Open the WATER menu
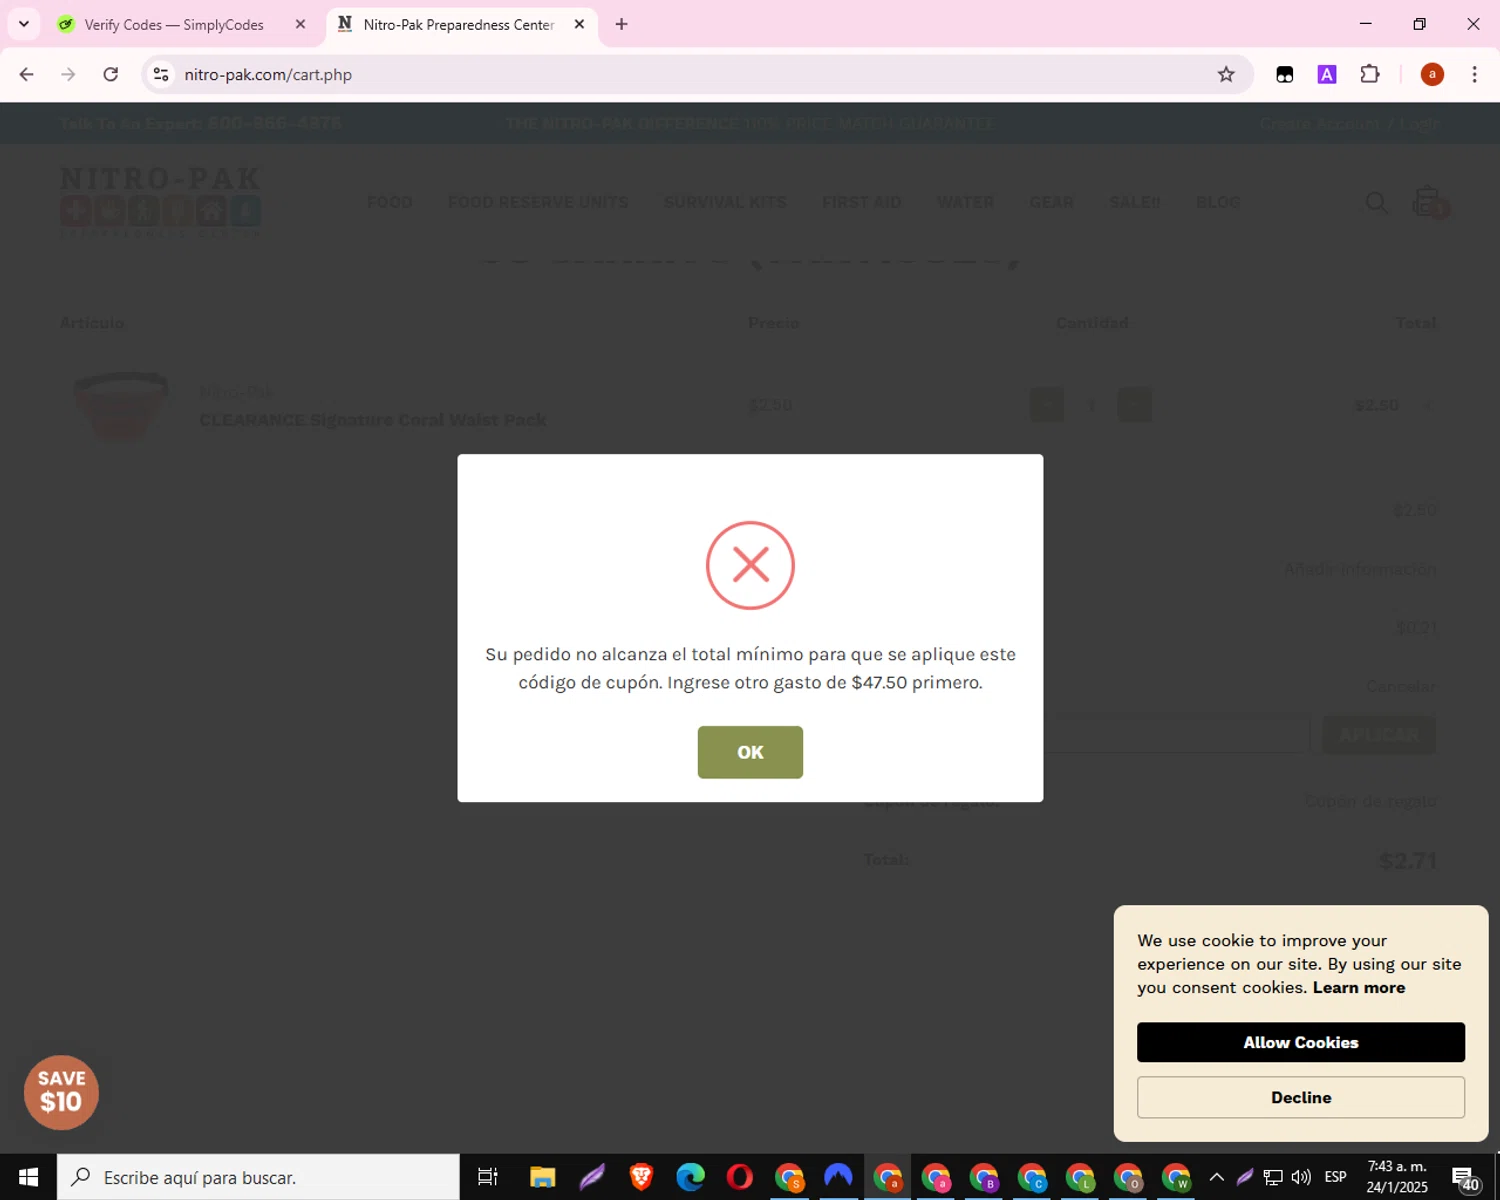Screen dimensions: 1500x1200 click(965, 202)
